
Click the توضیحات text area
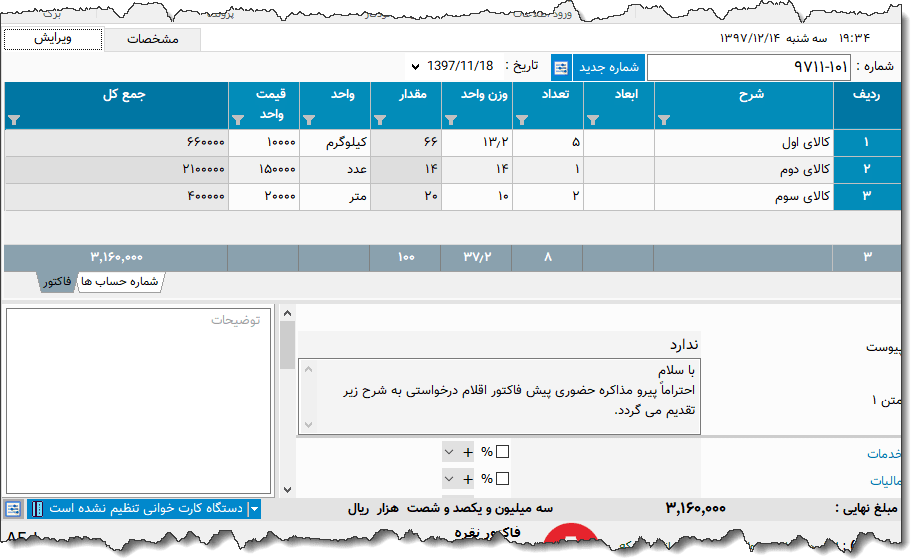(139, 401)
